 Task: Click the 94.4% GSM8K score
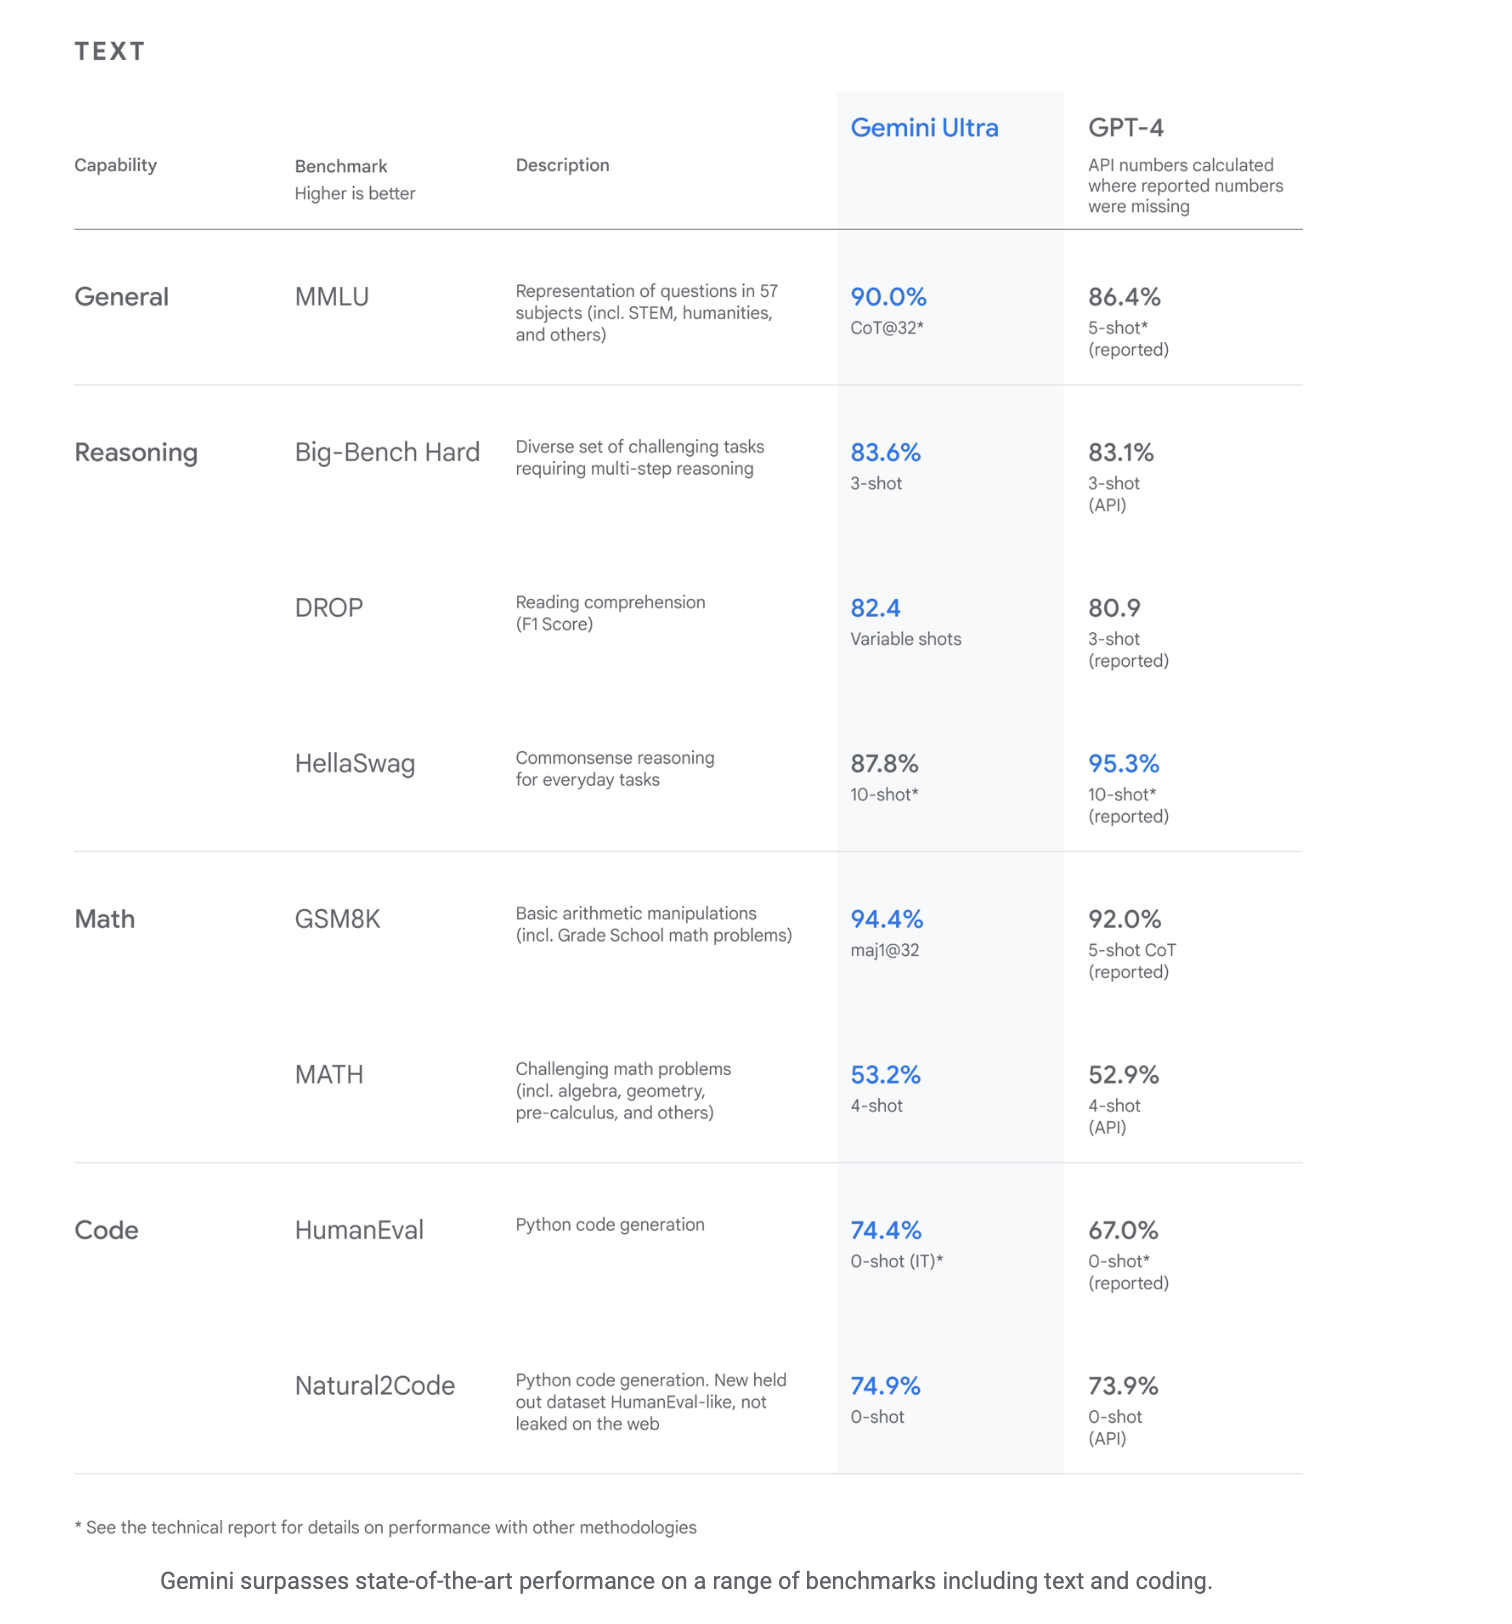[887, 919]
